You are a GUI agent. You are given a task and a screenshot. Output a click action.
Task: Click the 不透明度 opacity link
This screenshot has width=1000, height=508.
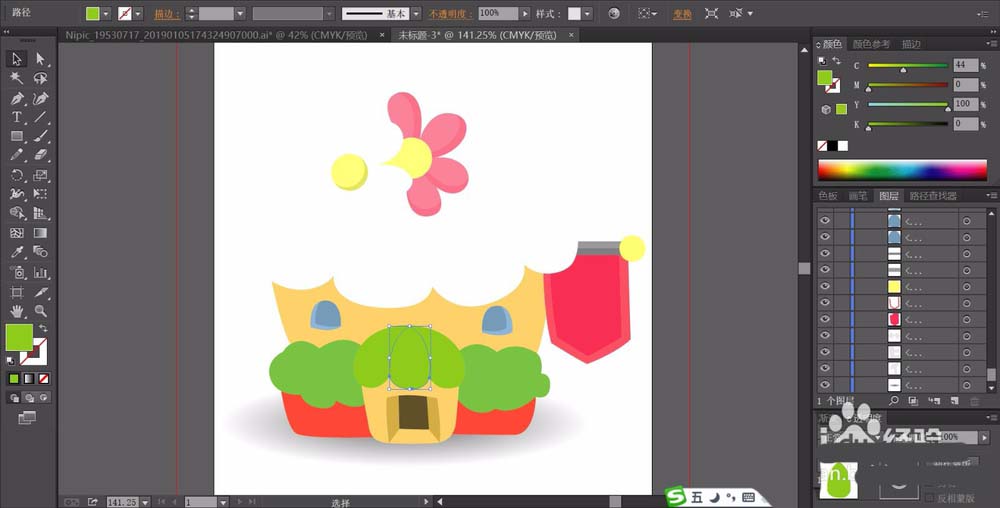(x=451, y=14)
